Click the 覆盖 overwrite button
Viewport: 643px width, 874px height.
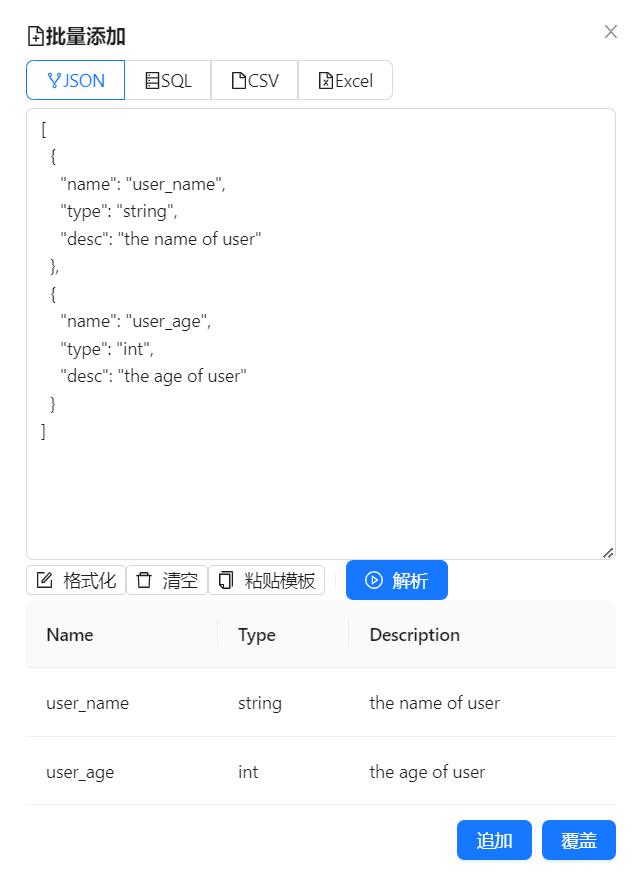pos(579,841)
